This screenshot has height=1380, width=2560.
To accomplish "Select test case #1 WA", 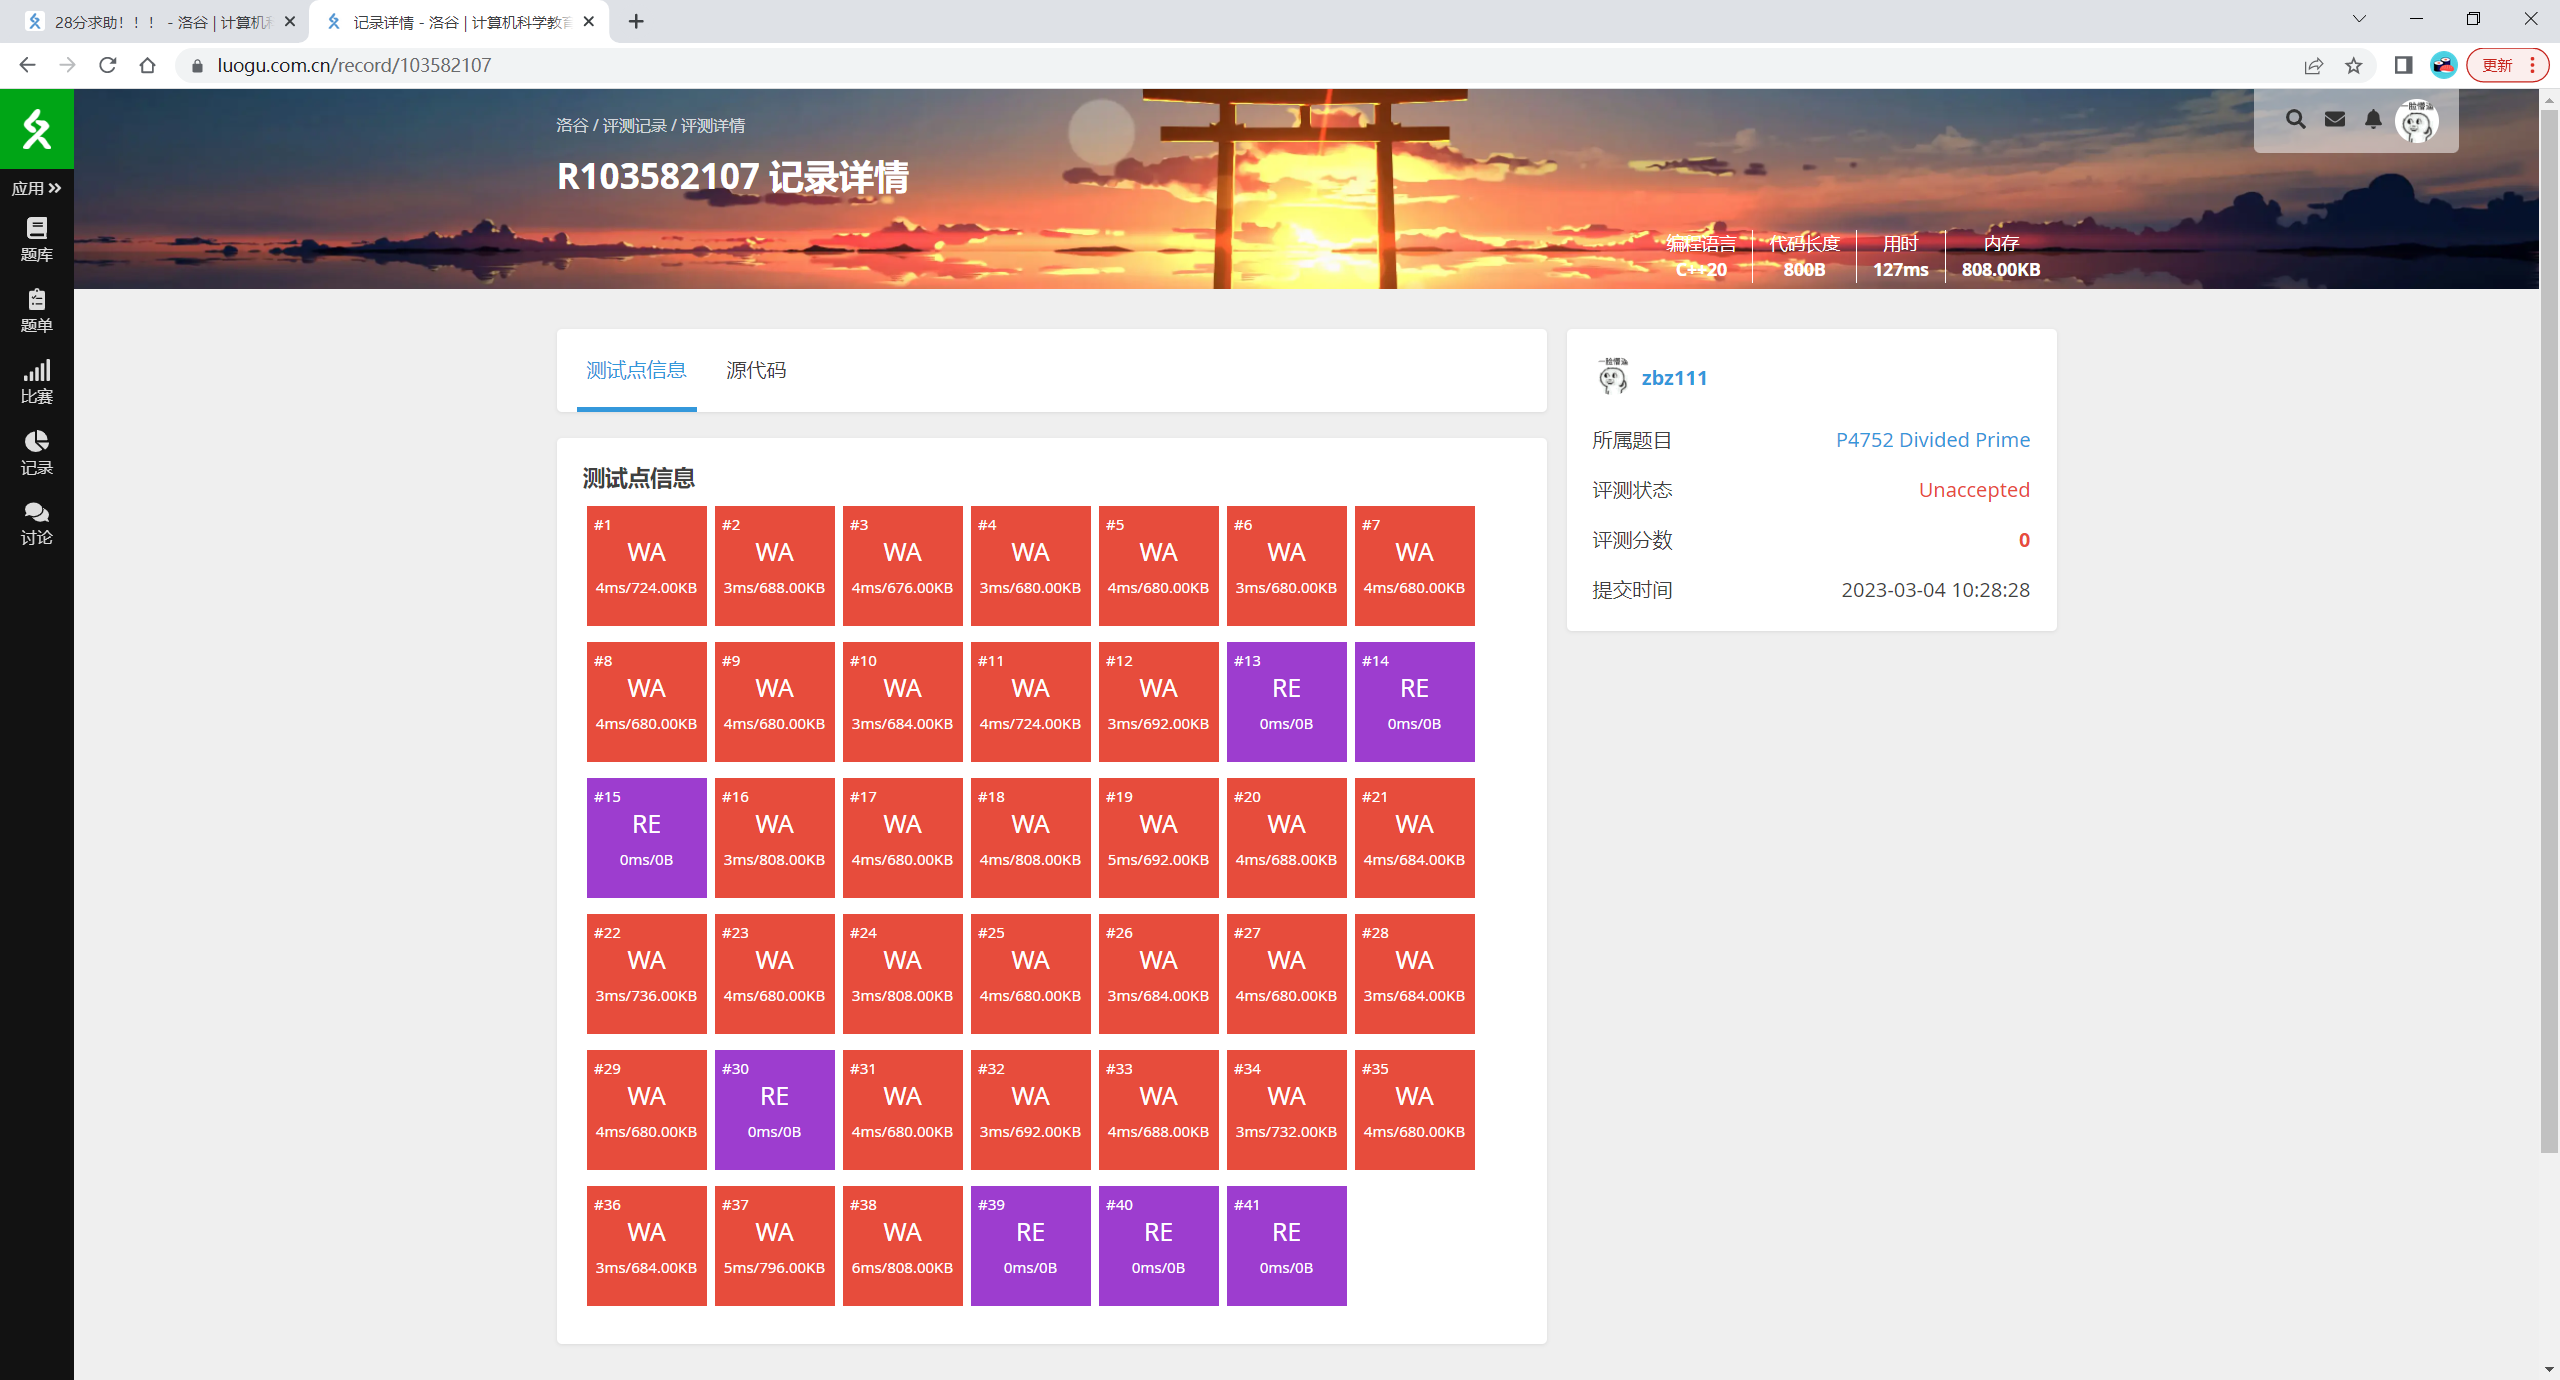I will (646, 566).
